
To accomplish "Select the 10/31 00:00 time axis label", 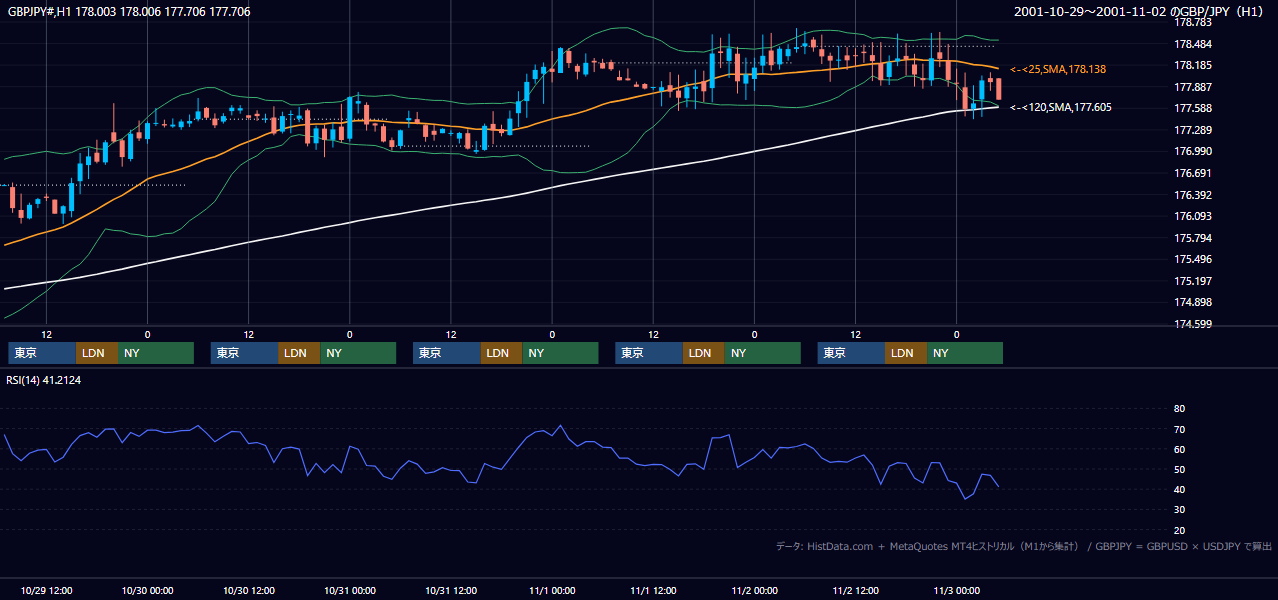I will coord(349,590).
